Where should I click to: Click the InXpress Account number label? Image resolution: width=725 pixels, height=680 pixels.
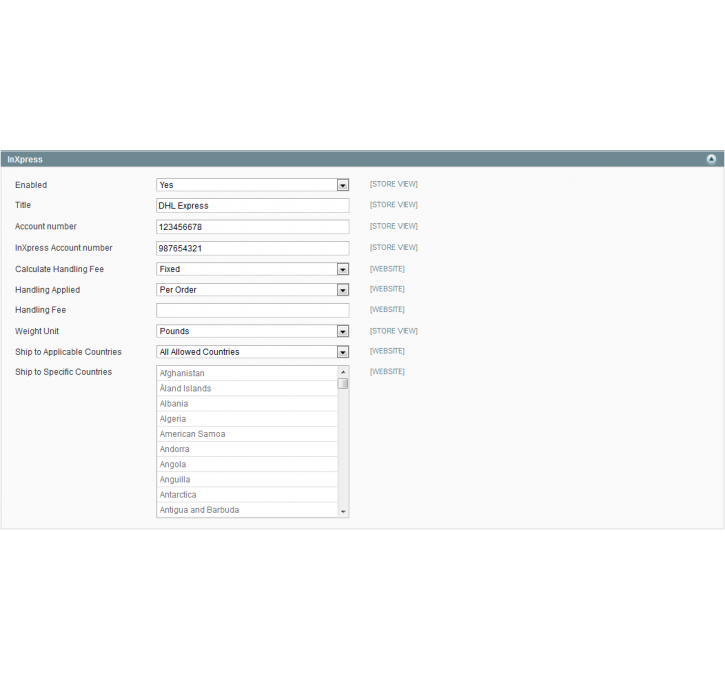pos(64,248)
